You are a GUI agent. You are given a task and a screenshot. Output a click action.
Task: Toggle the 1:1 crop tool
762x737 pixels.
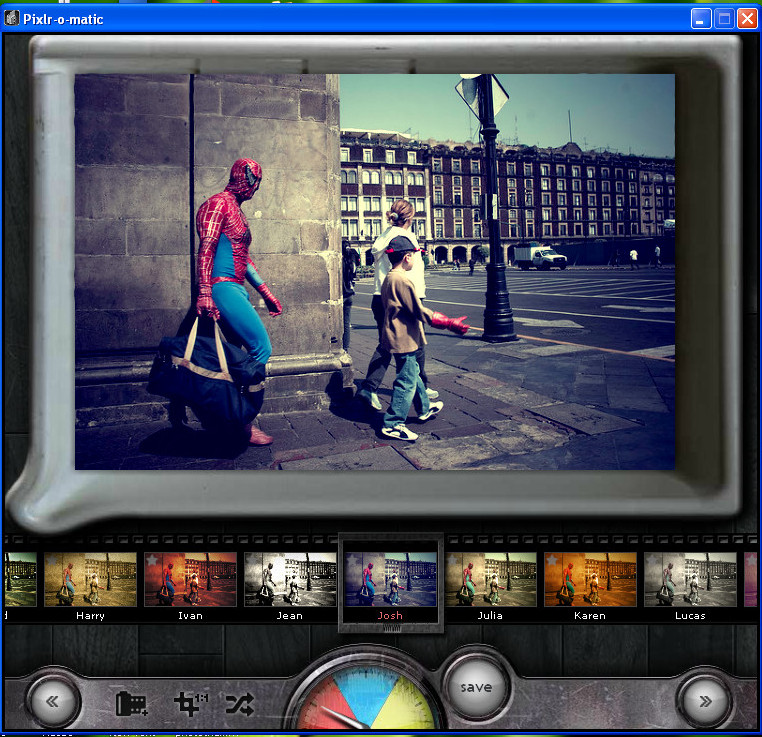click(190, 704)
